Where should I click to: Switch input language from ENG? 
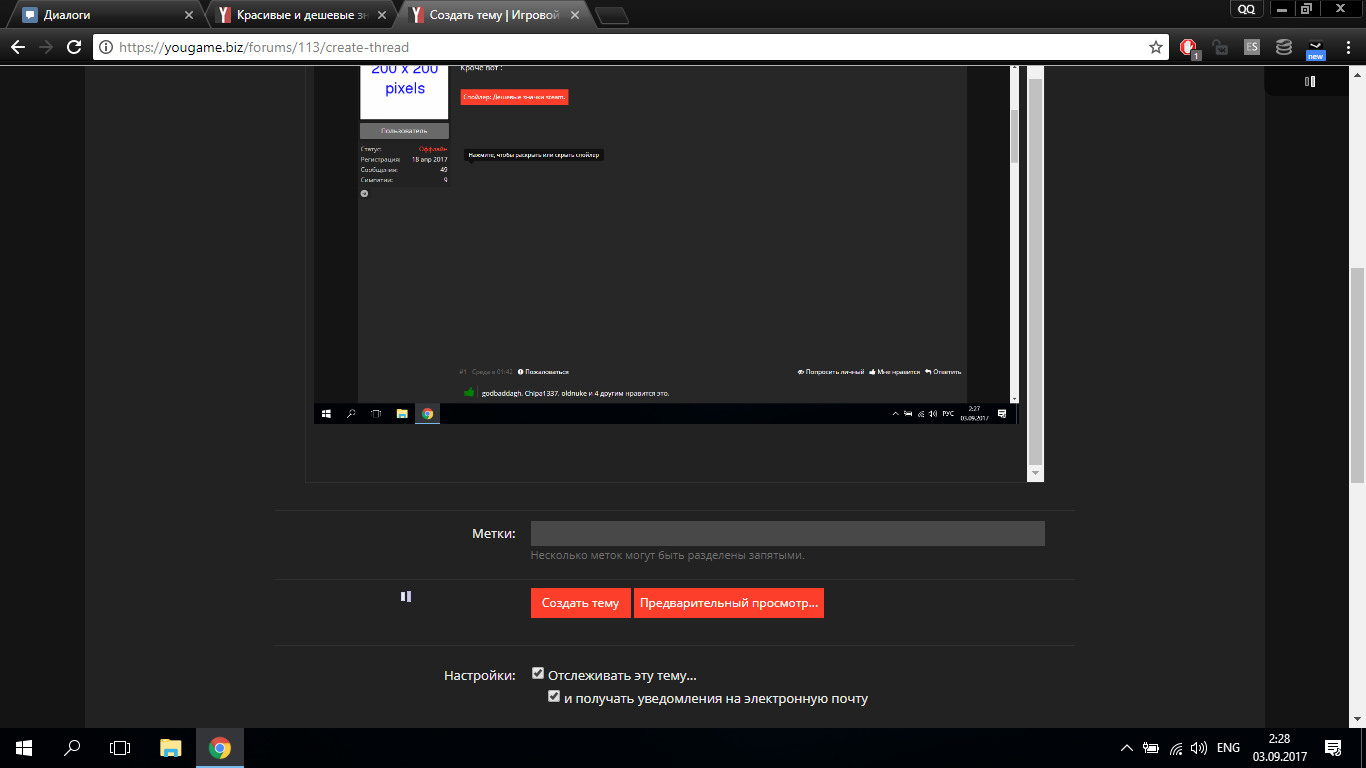click(x=1228, y=748)
